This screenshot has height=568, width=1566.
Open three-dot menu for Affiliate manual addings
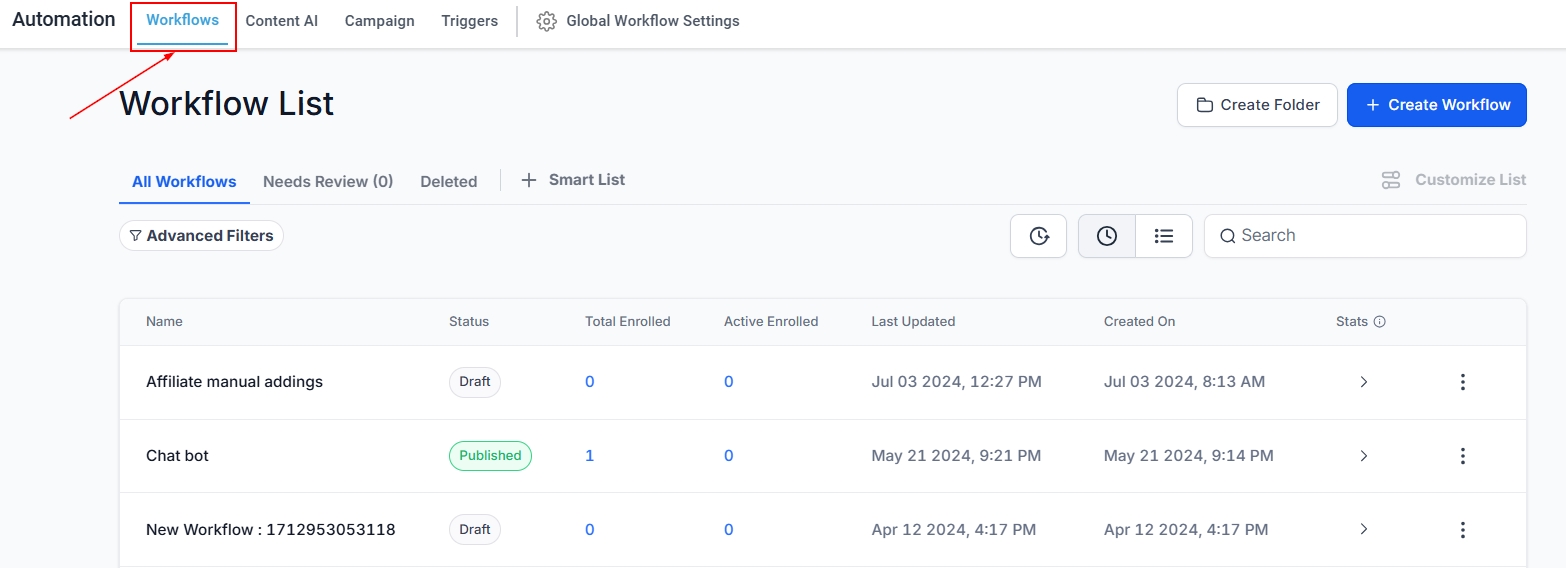point(1462,382)
